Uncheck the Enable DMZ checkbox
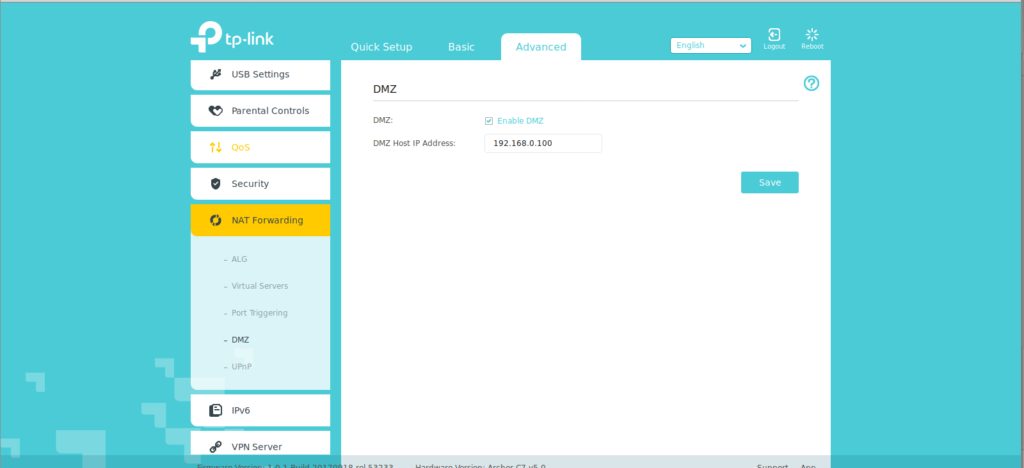Image resolution: width=1024 pixels, height=468 pixels. pos(489,121)
